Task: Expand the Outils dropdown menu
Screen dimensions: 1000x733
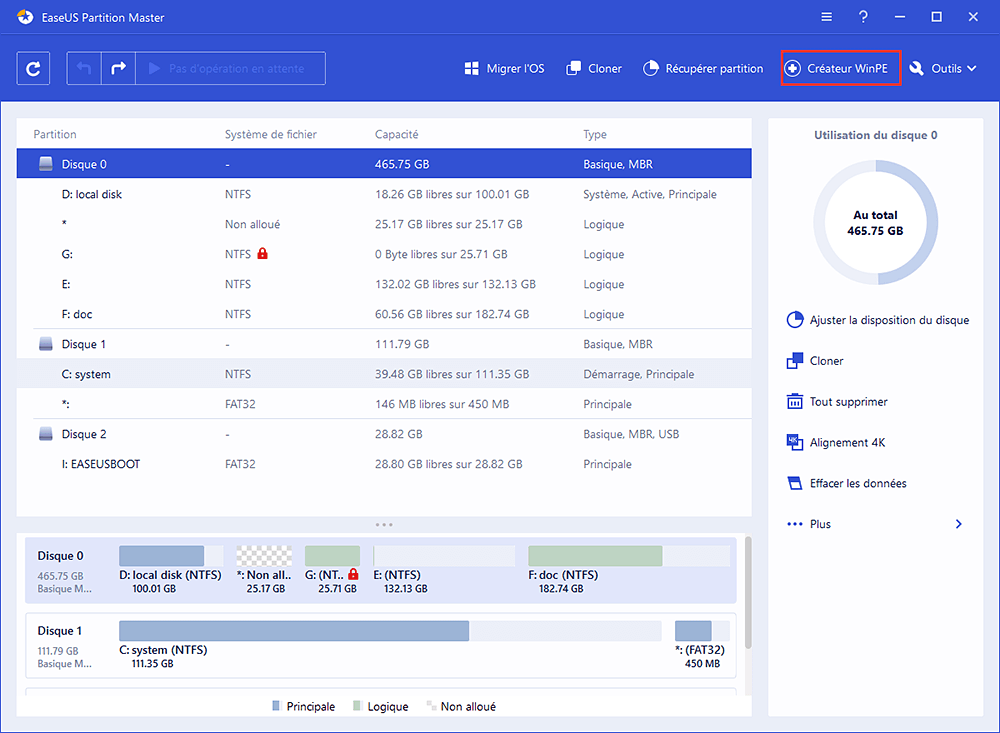Action: [x=943, y=68]
